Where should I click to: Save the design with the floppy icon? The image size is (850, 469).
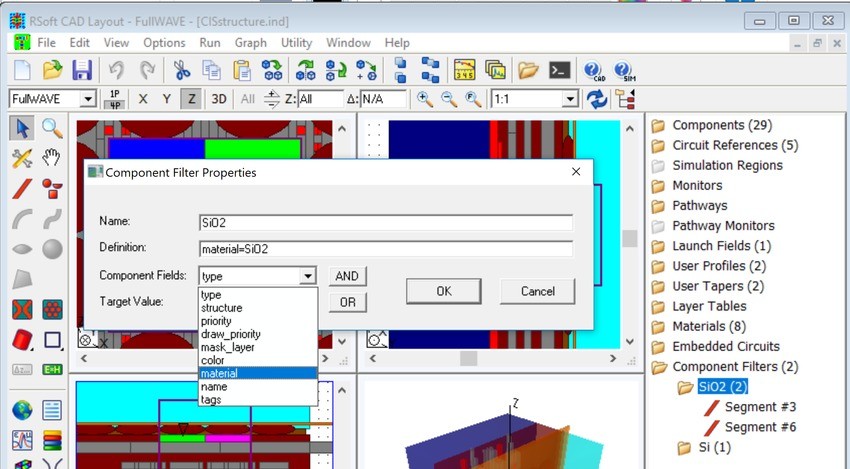point(82,70)
